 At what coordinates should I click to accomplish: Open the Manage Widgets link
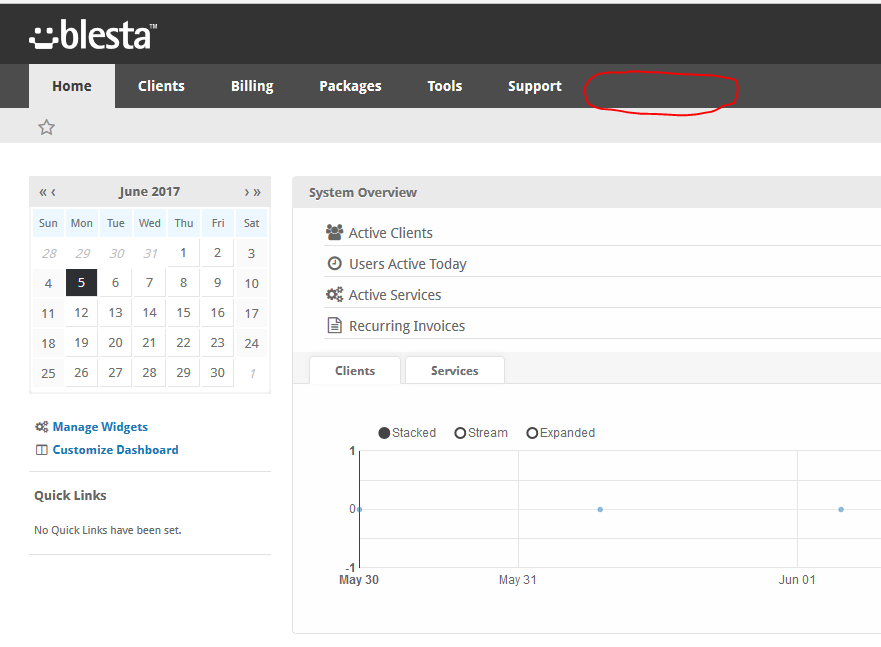click(100, 427)
